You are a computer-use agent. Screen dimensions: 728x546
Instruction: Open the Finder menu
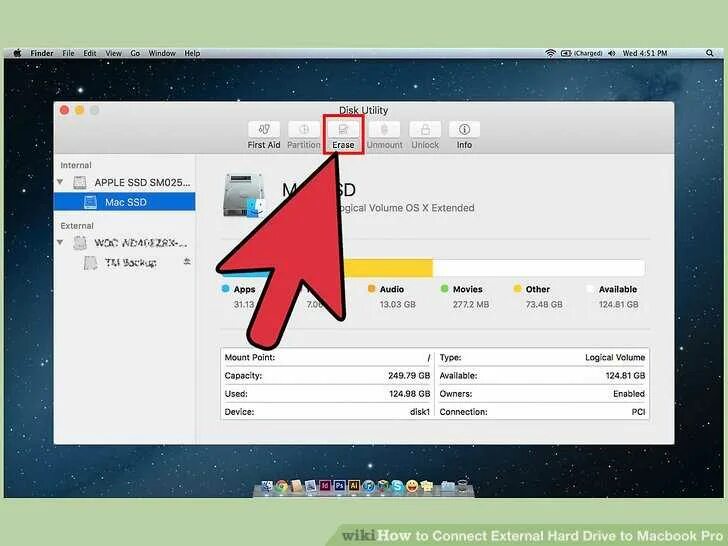click(42, 53)
